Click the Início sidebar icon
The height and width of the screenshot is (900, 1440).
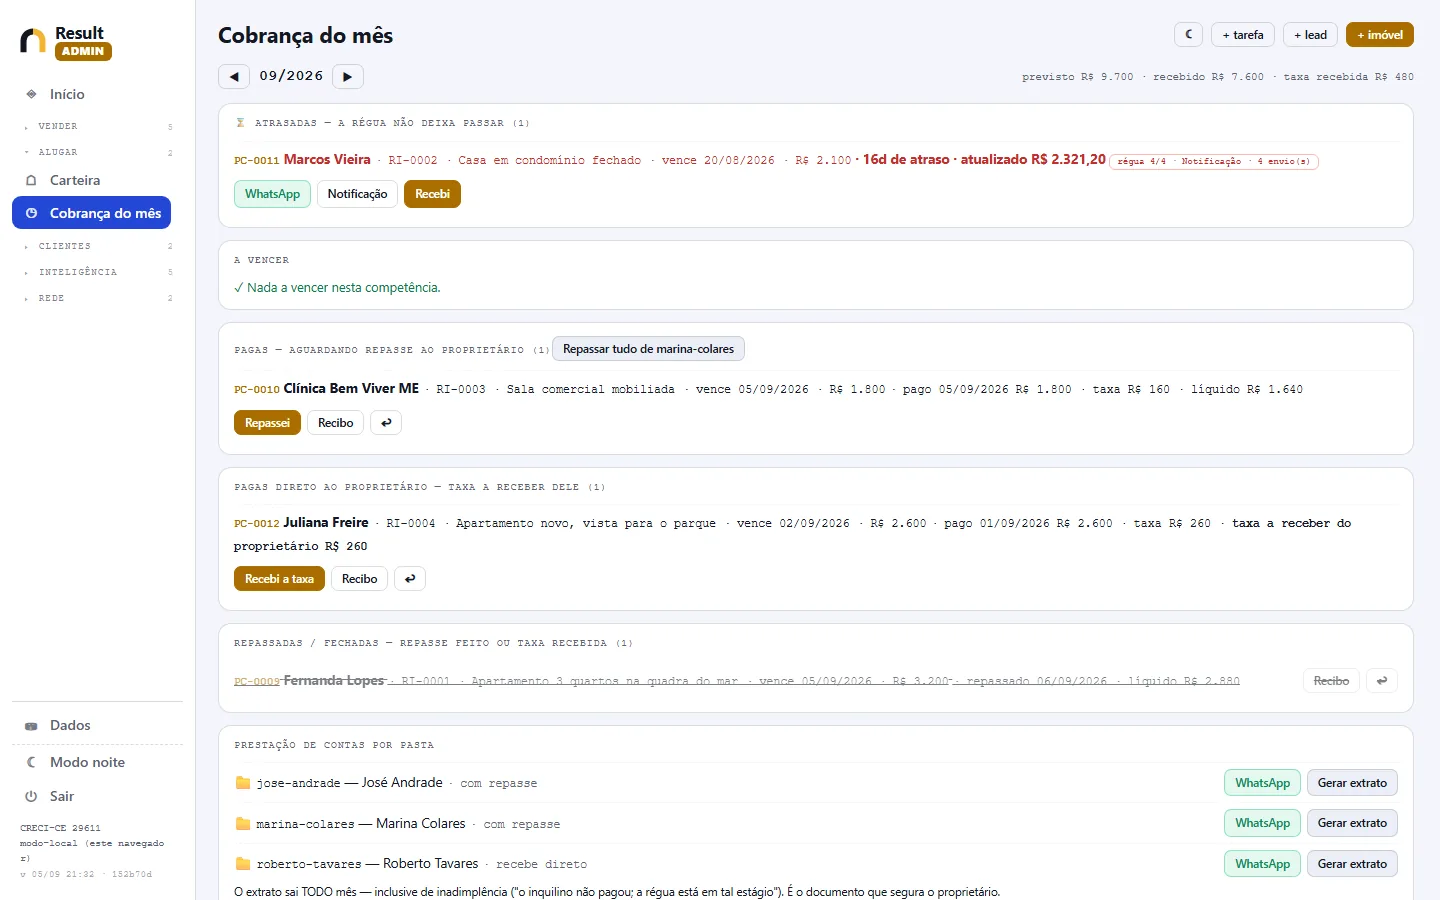pos(32,94)
